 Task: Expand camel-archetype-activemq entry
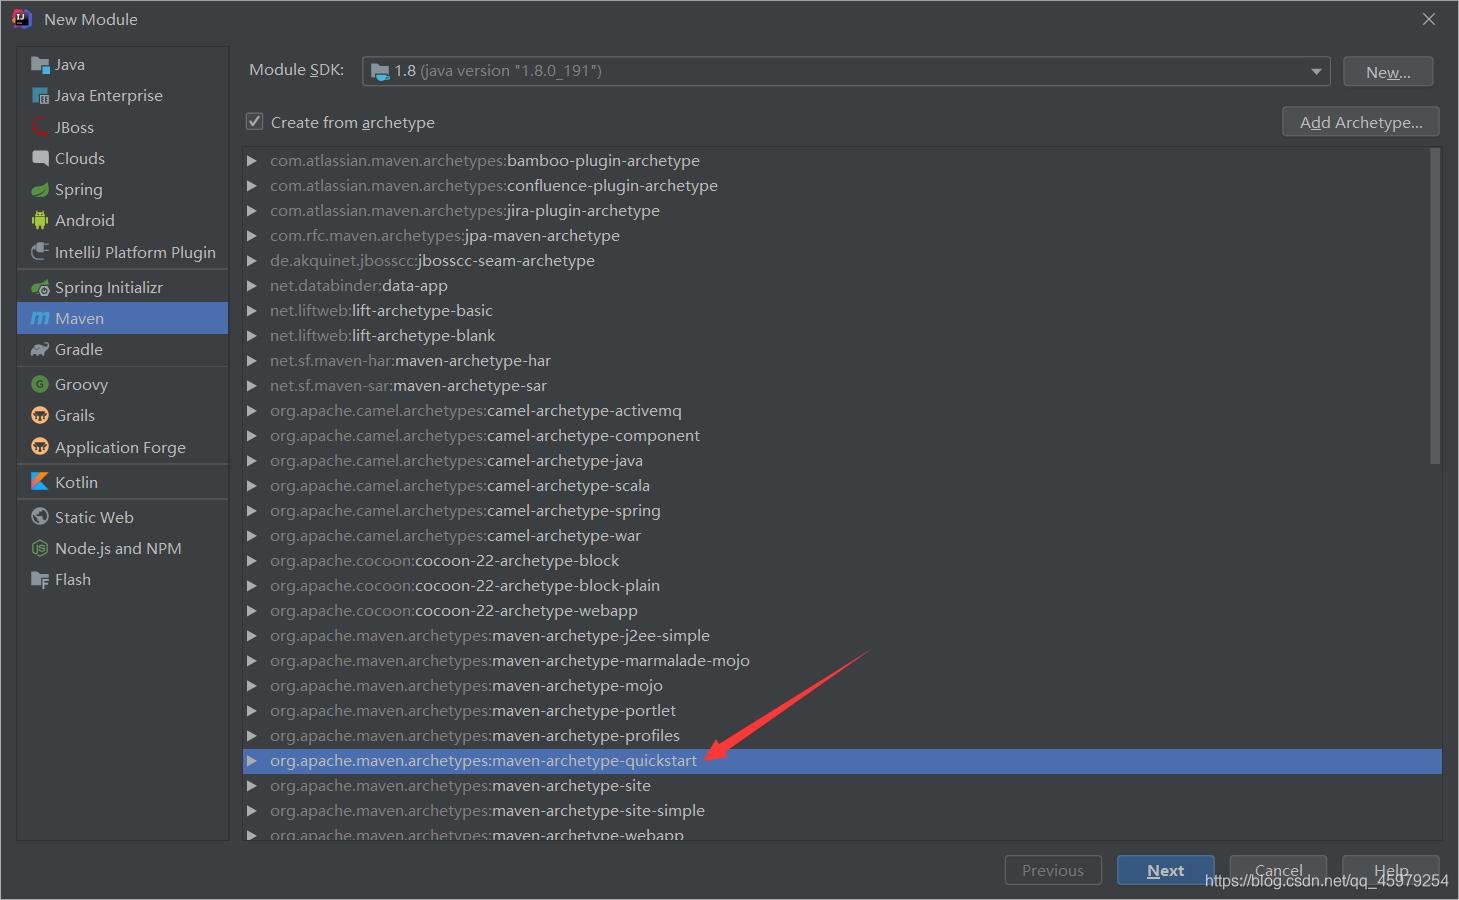click(x=252, y=411)
